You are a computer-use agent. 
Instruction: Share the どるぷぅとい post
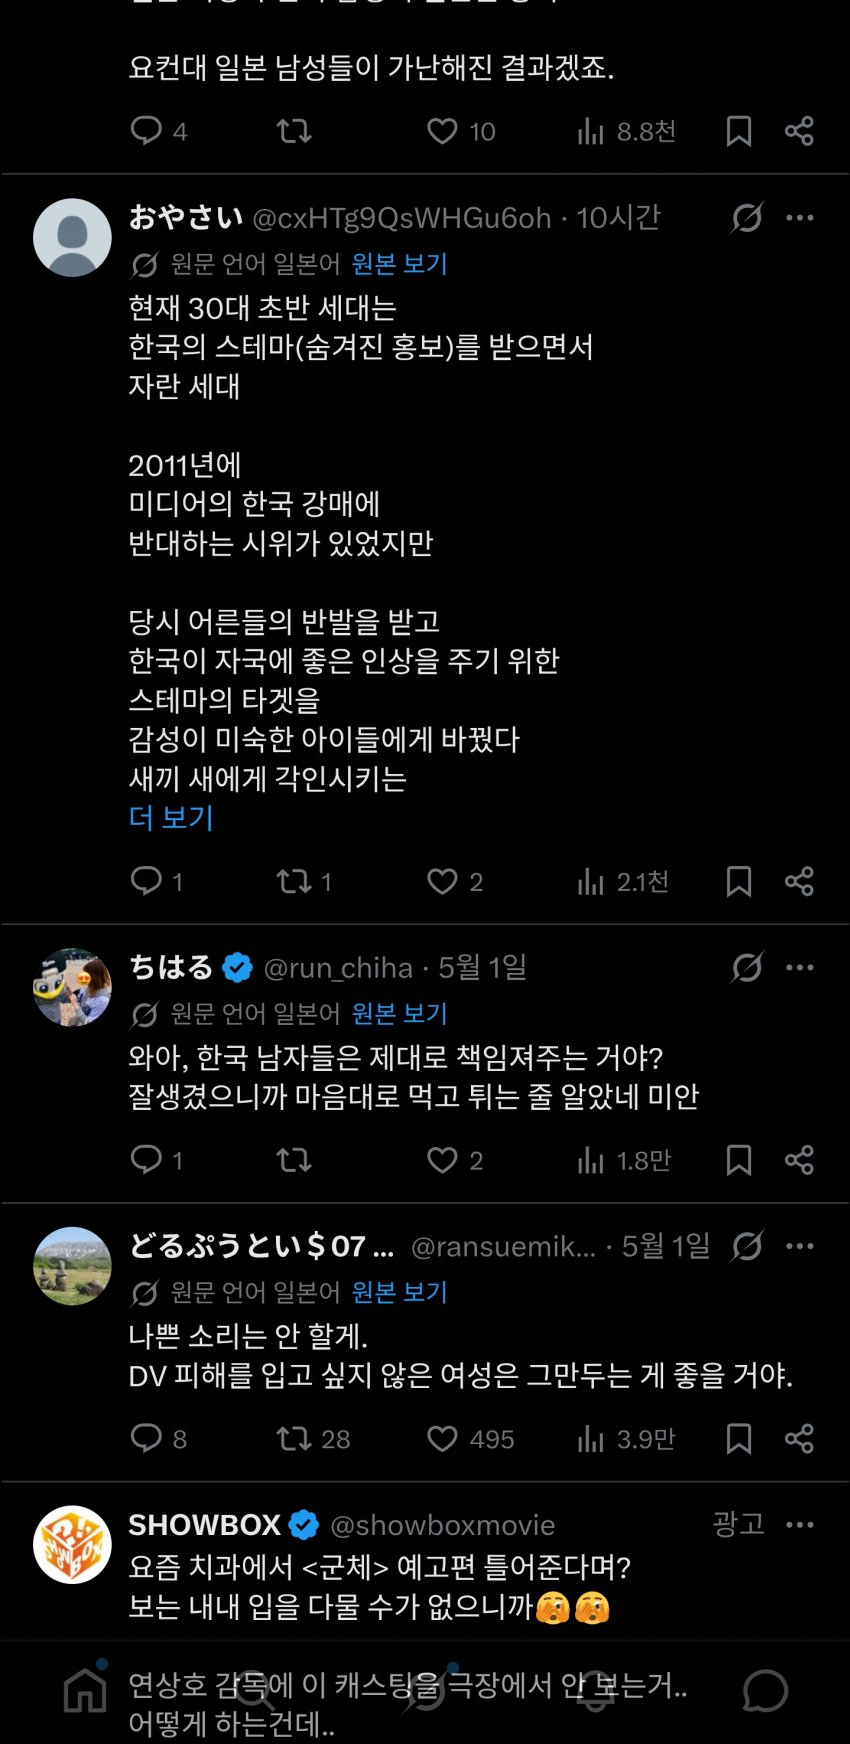(799, 1439)
